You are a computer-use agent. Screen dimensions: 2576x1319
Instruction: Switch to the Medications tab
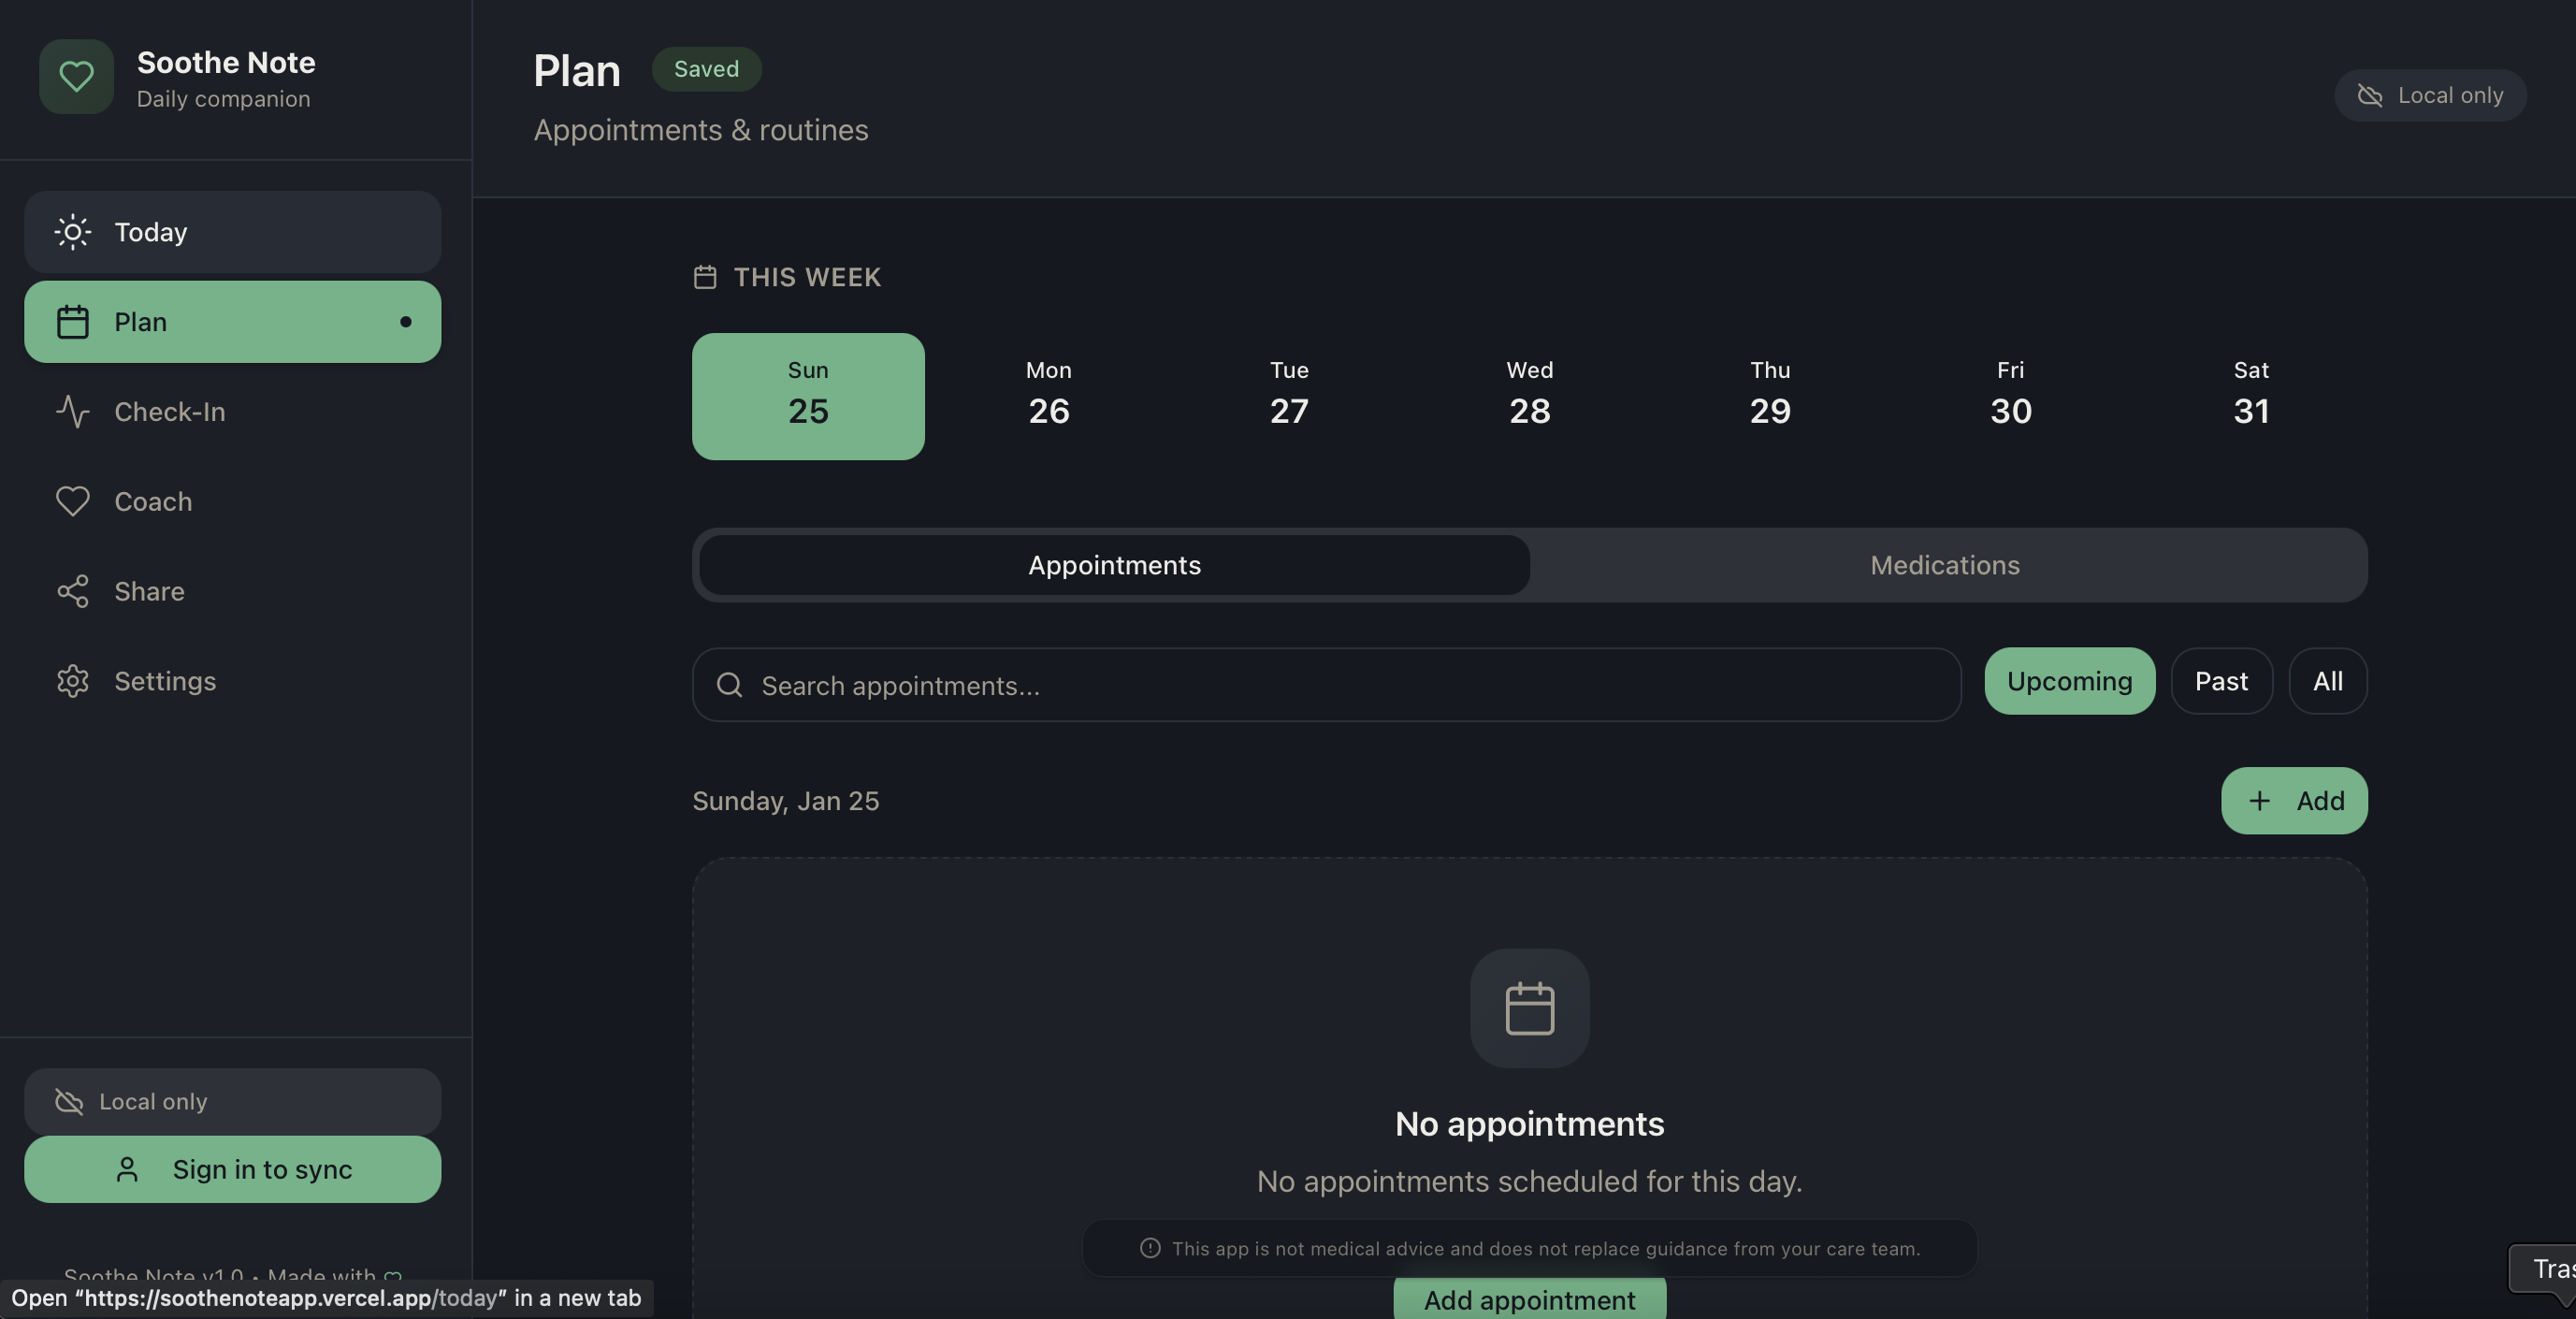pos(1944,565)
